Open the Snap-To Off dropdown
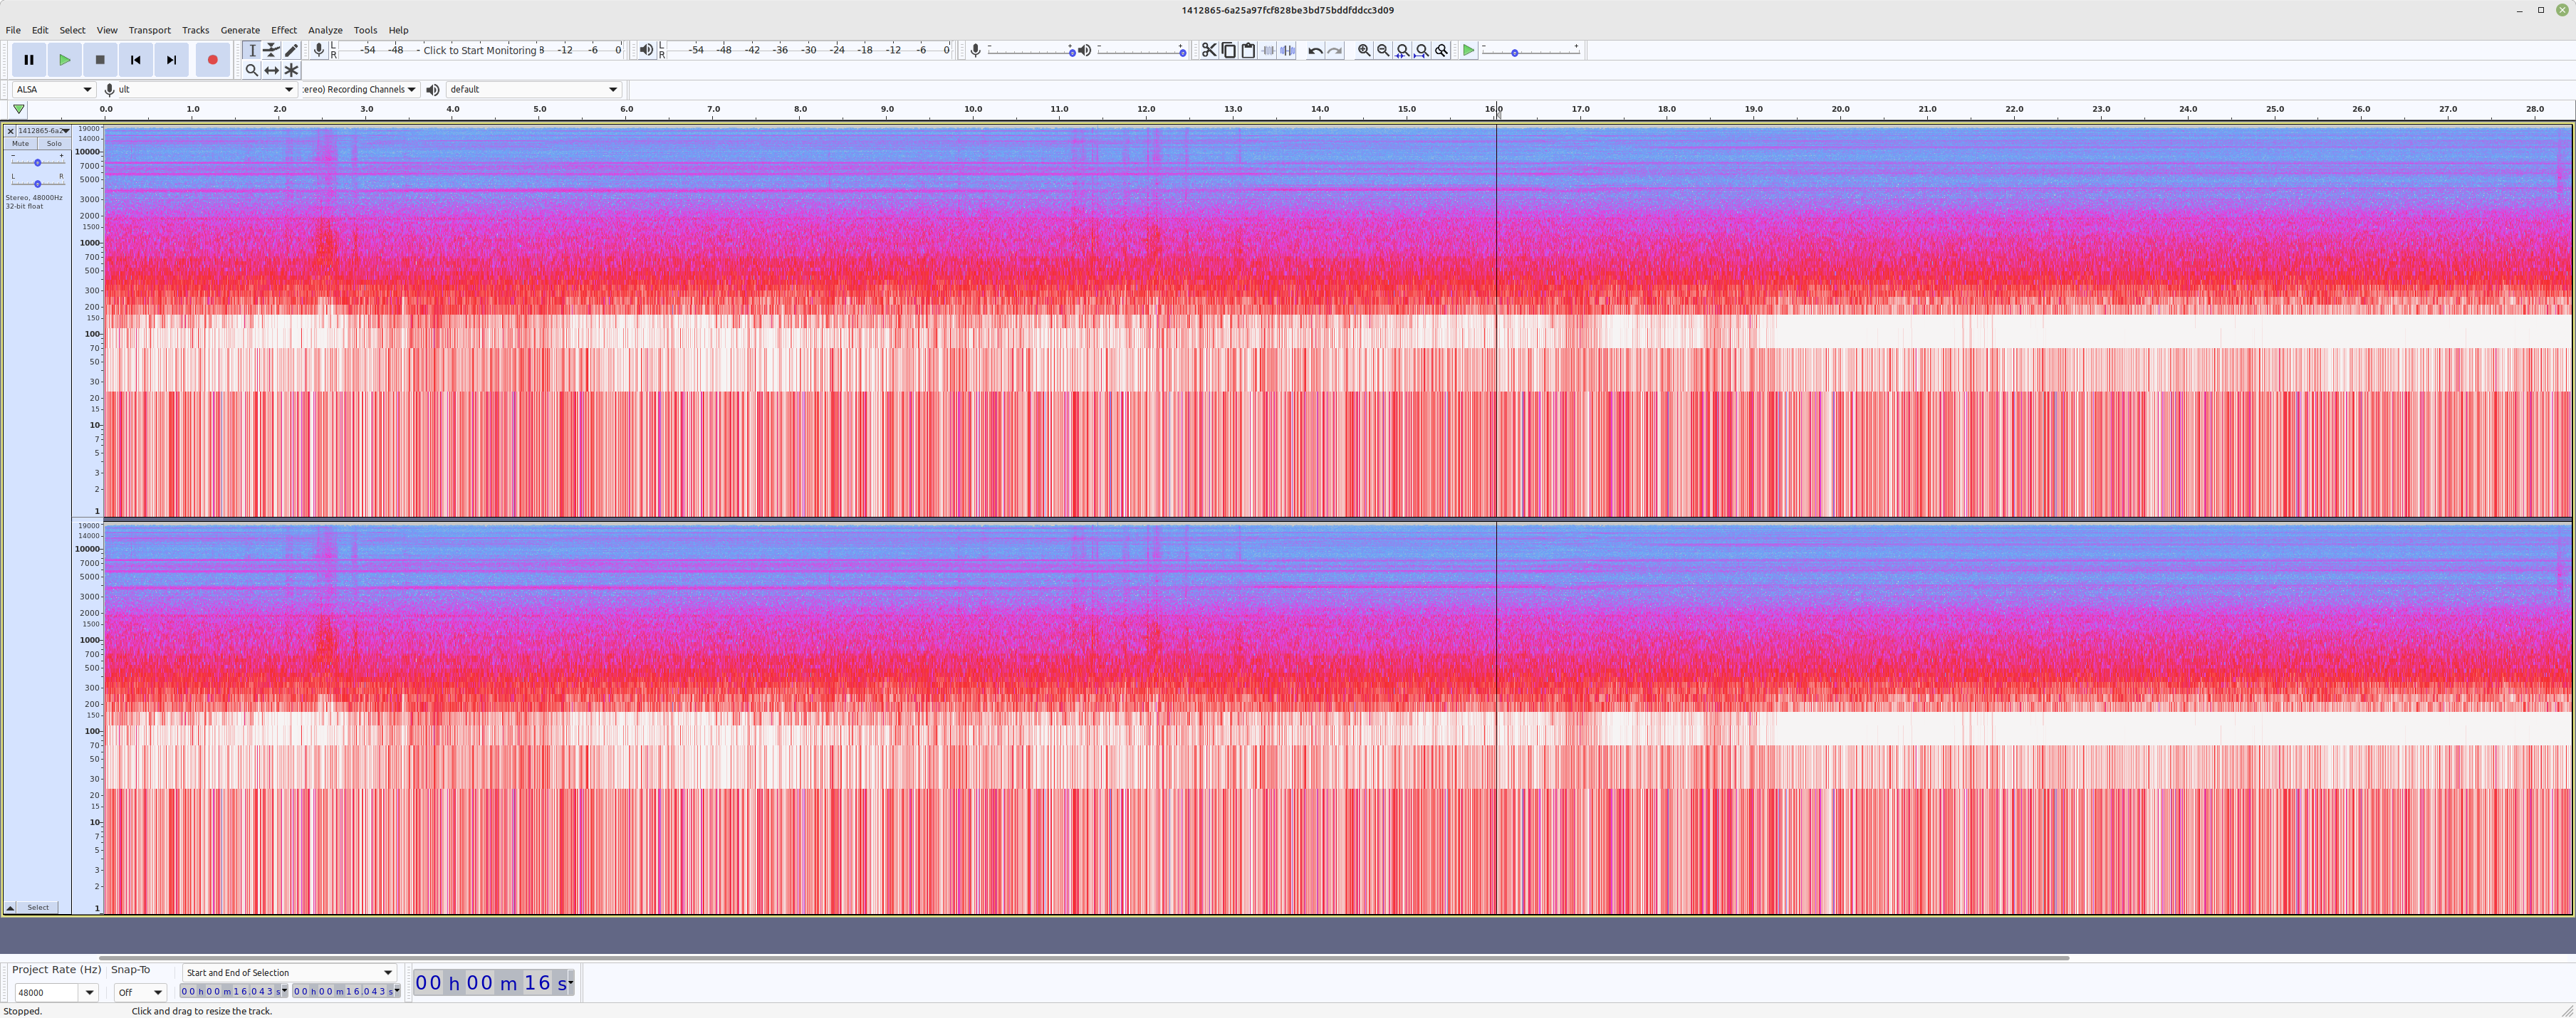Image resolution: width=2576 pixels, height=1018 pixels. click(140, 992)
